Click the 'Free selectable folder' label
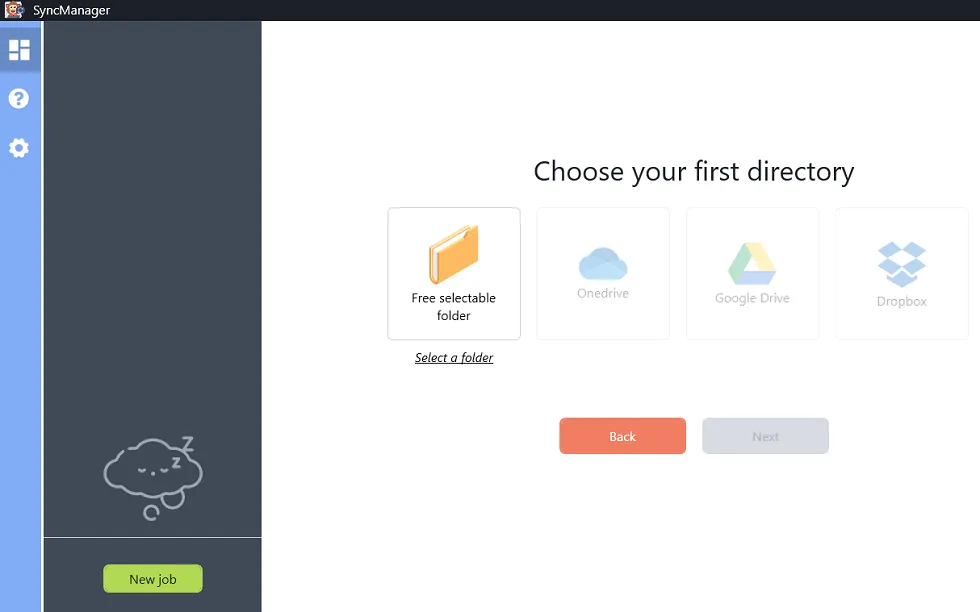Viewport: 980px width, 612px height. click(454, 307)
